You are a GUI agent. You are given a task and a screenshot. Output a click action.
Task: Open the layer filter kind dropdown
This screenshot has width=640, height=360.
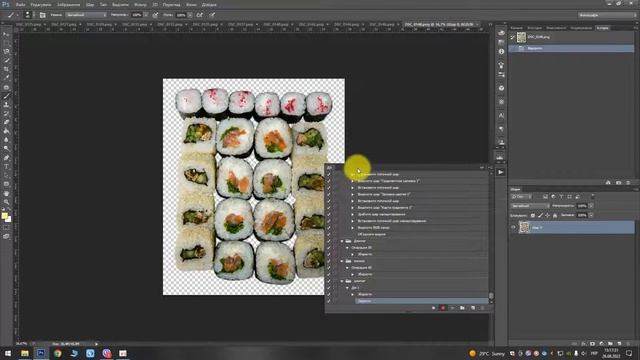521,197
